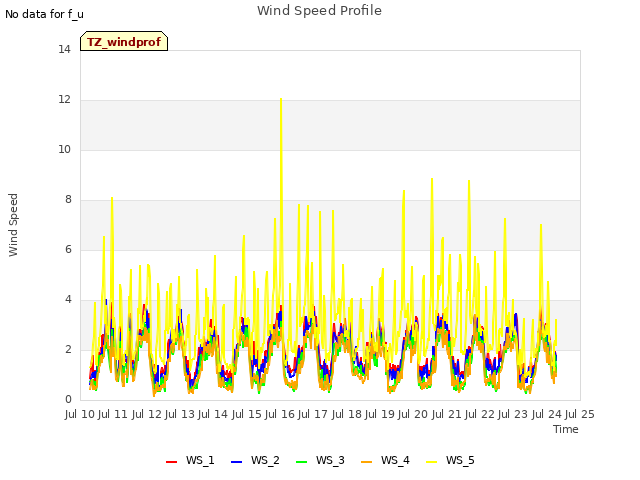The width and height of the screenshot is (640, 480).
Task: Click the Jul 13 x-axis tick label
Action: click(x=180, y=414)
